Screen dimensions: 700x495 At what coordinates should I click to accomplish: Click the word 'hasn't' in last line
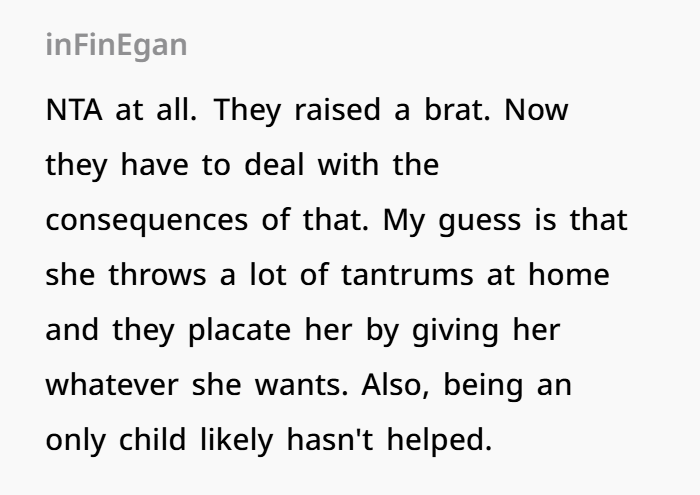[329, 440]
